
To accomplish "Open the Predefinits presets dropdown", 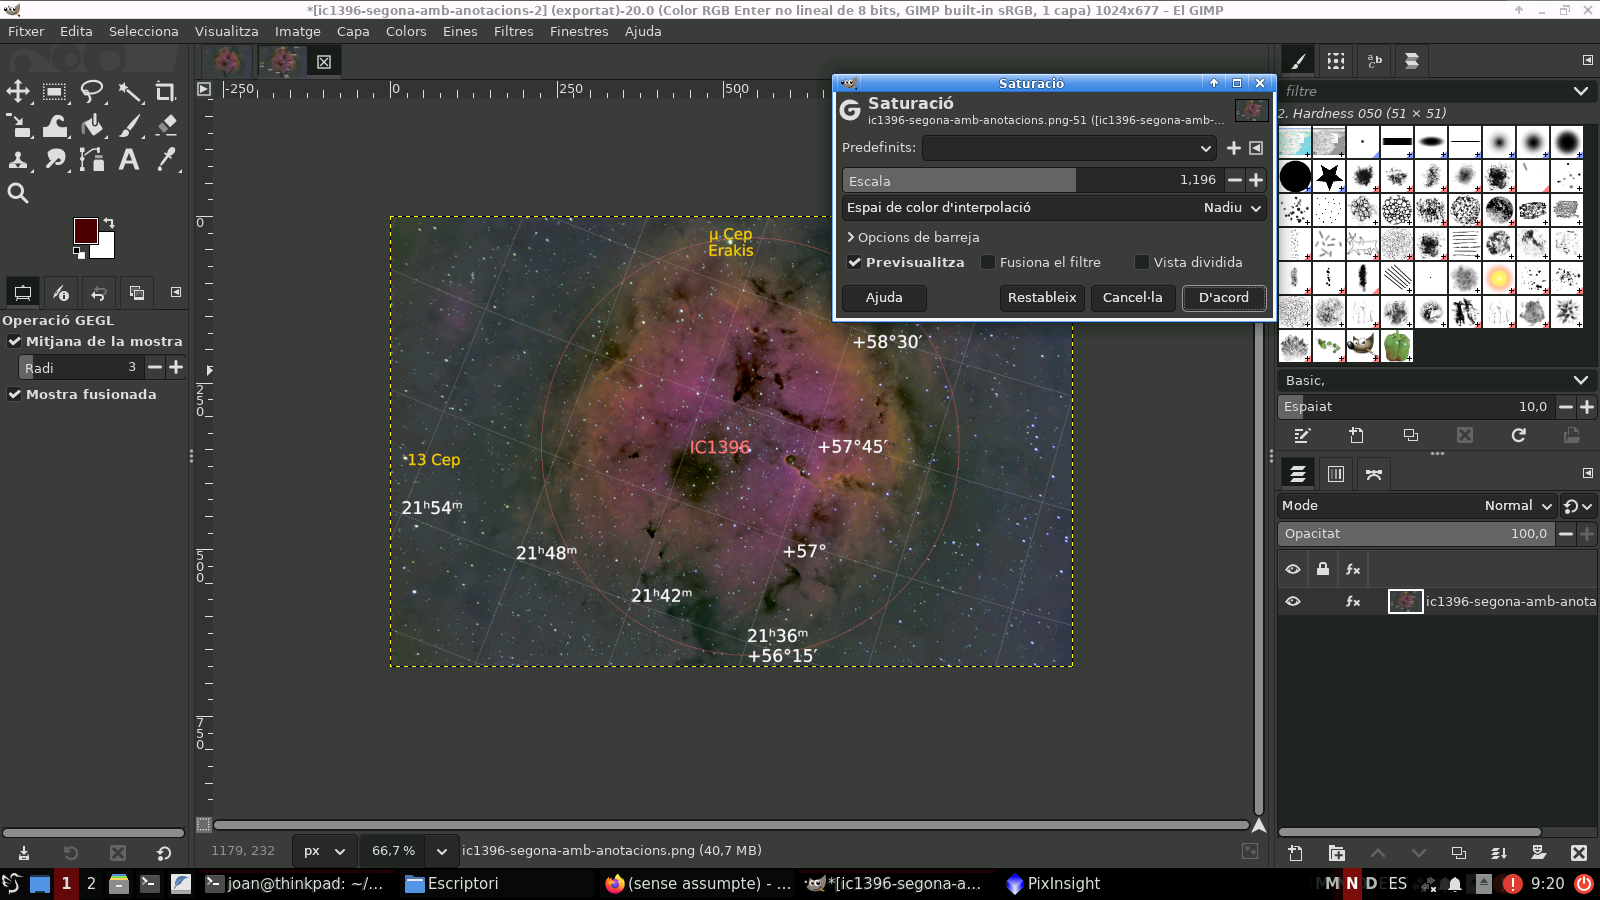I will point(1069,147).
